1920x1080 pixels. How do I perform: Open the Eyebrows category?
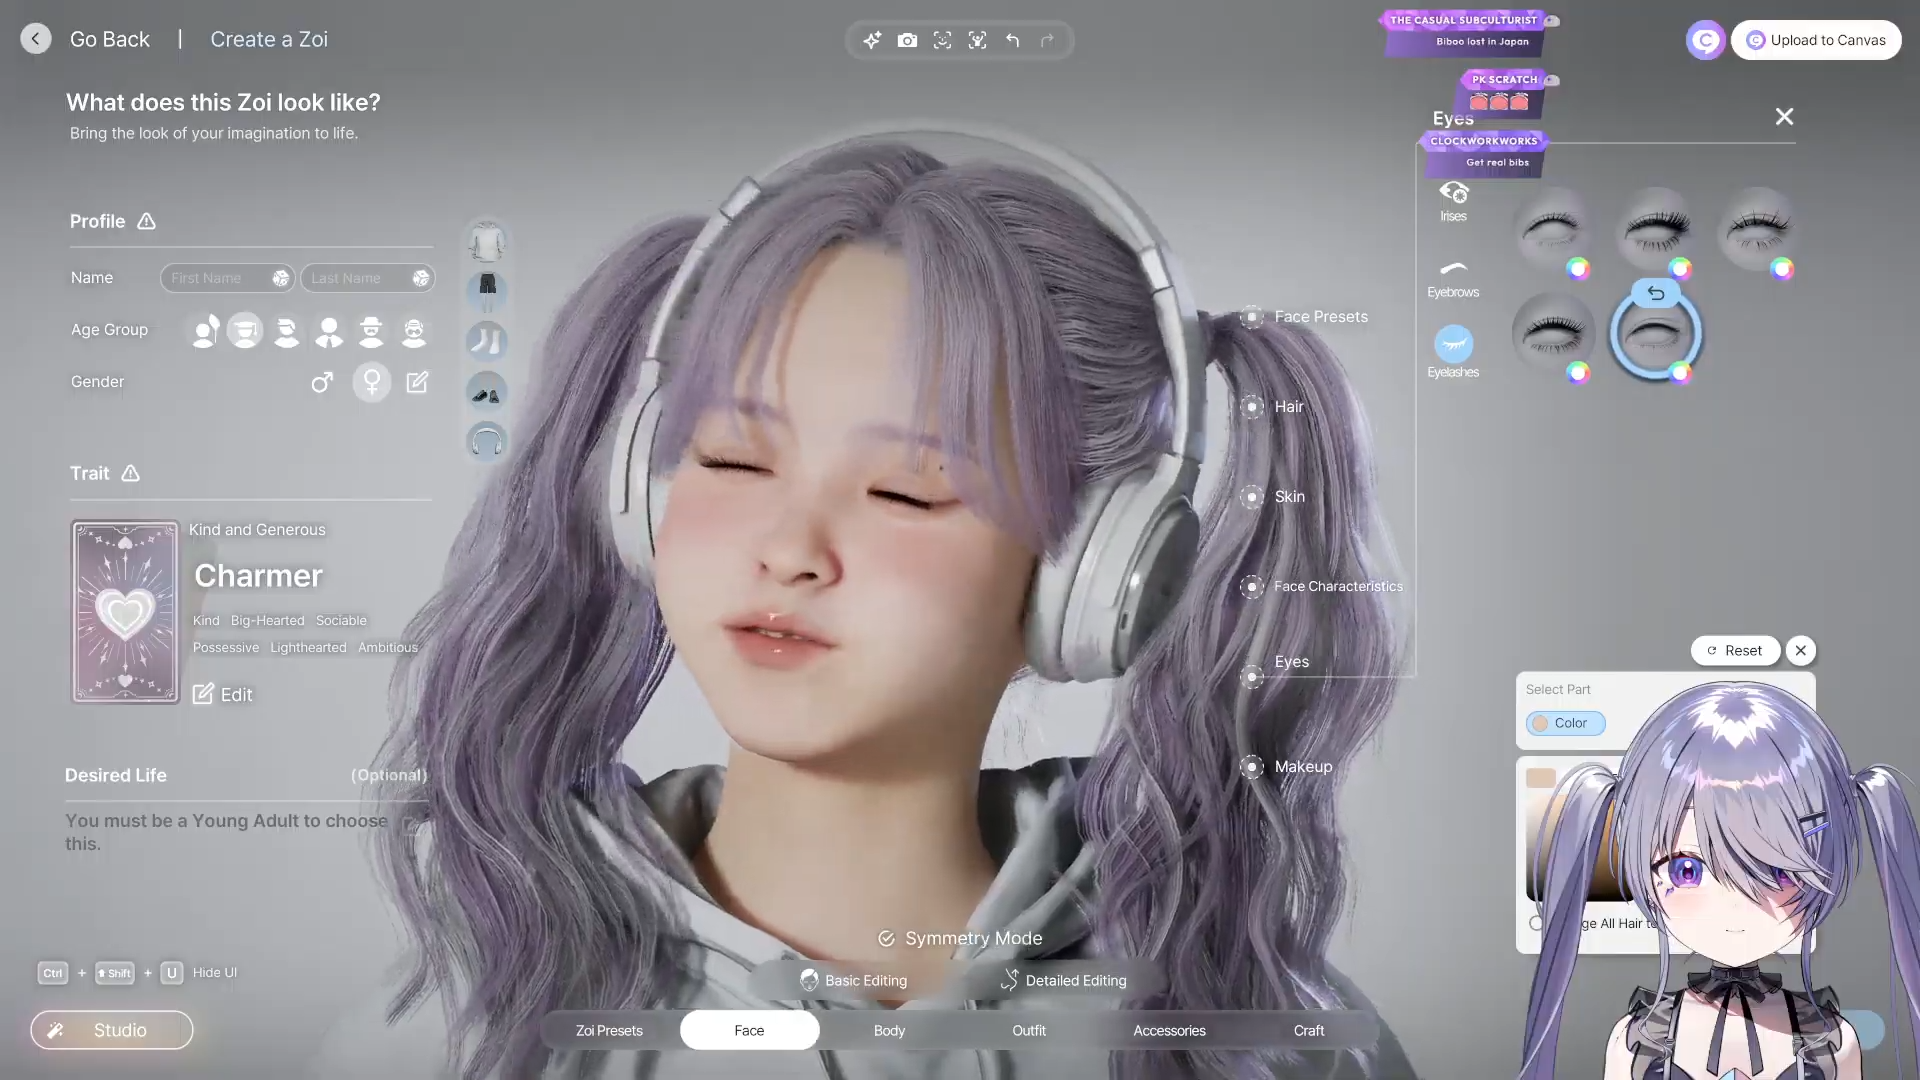click(1453, 277)
